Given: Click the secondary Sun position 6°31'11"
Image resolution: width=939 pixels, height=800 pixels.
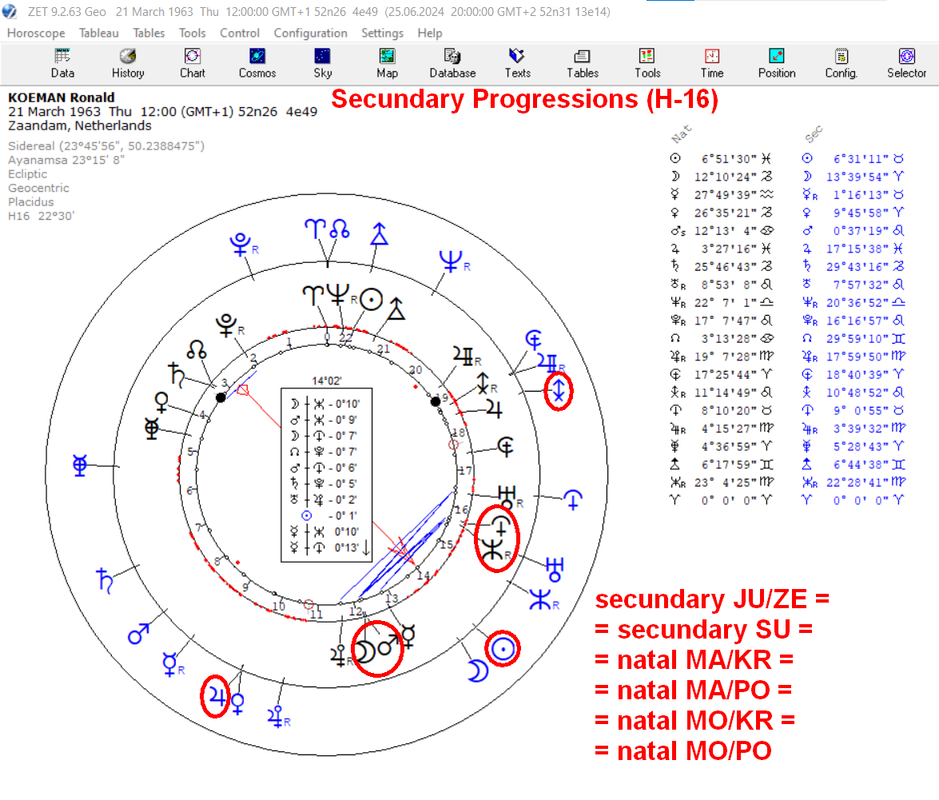Looking at the screenshot, I should (861, 159).
